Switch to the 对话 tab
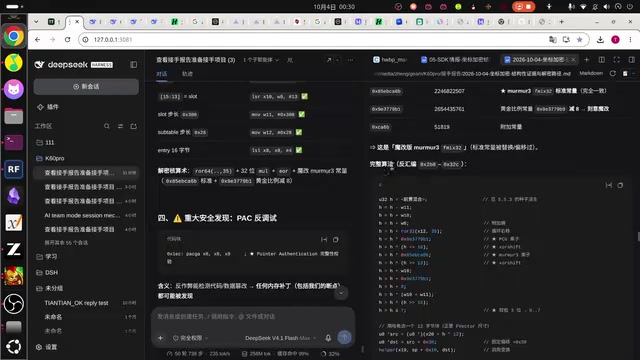 tap(162, 74)
